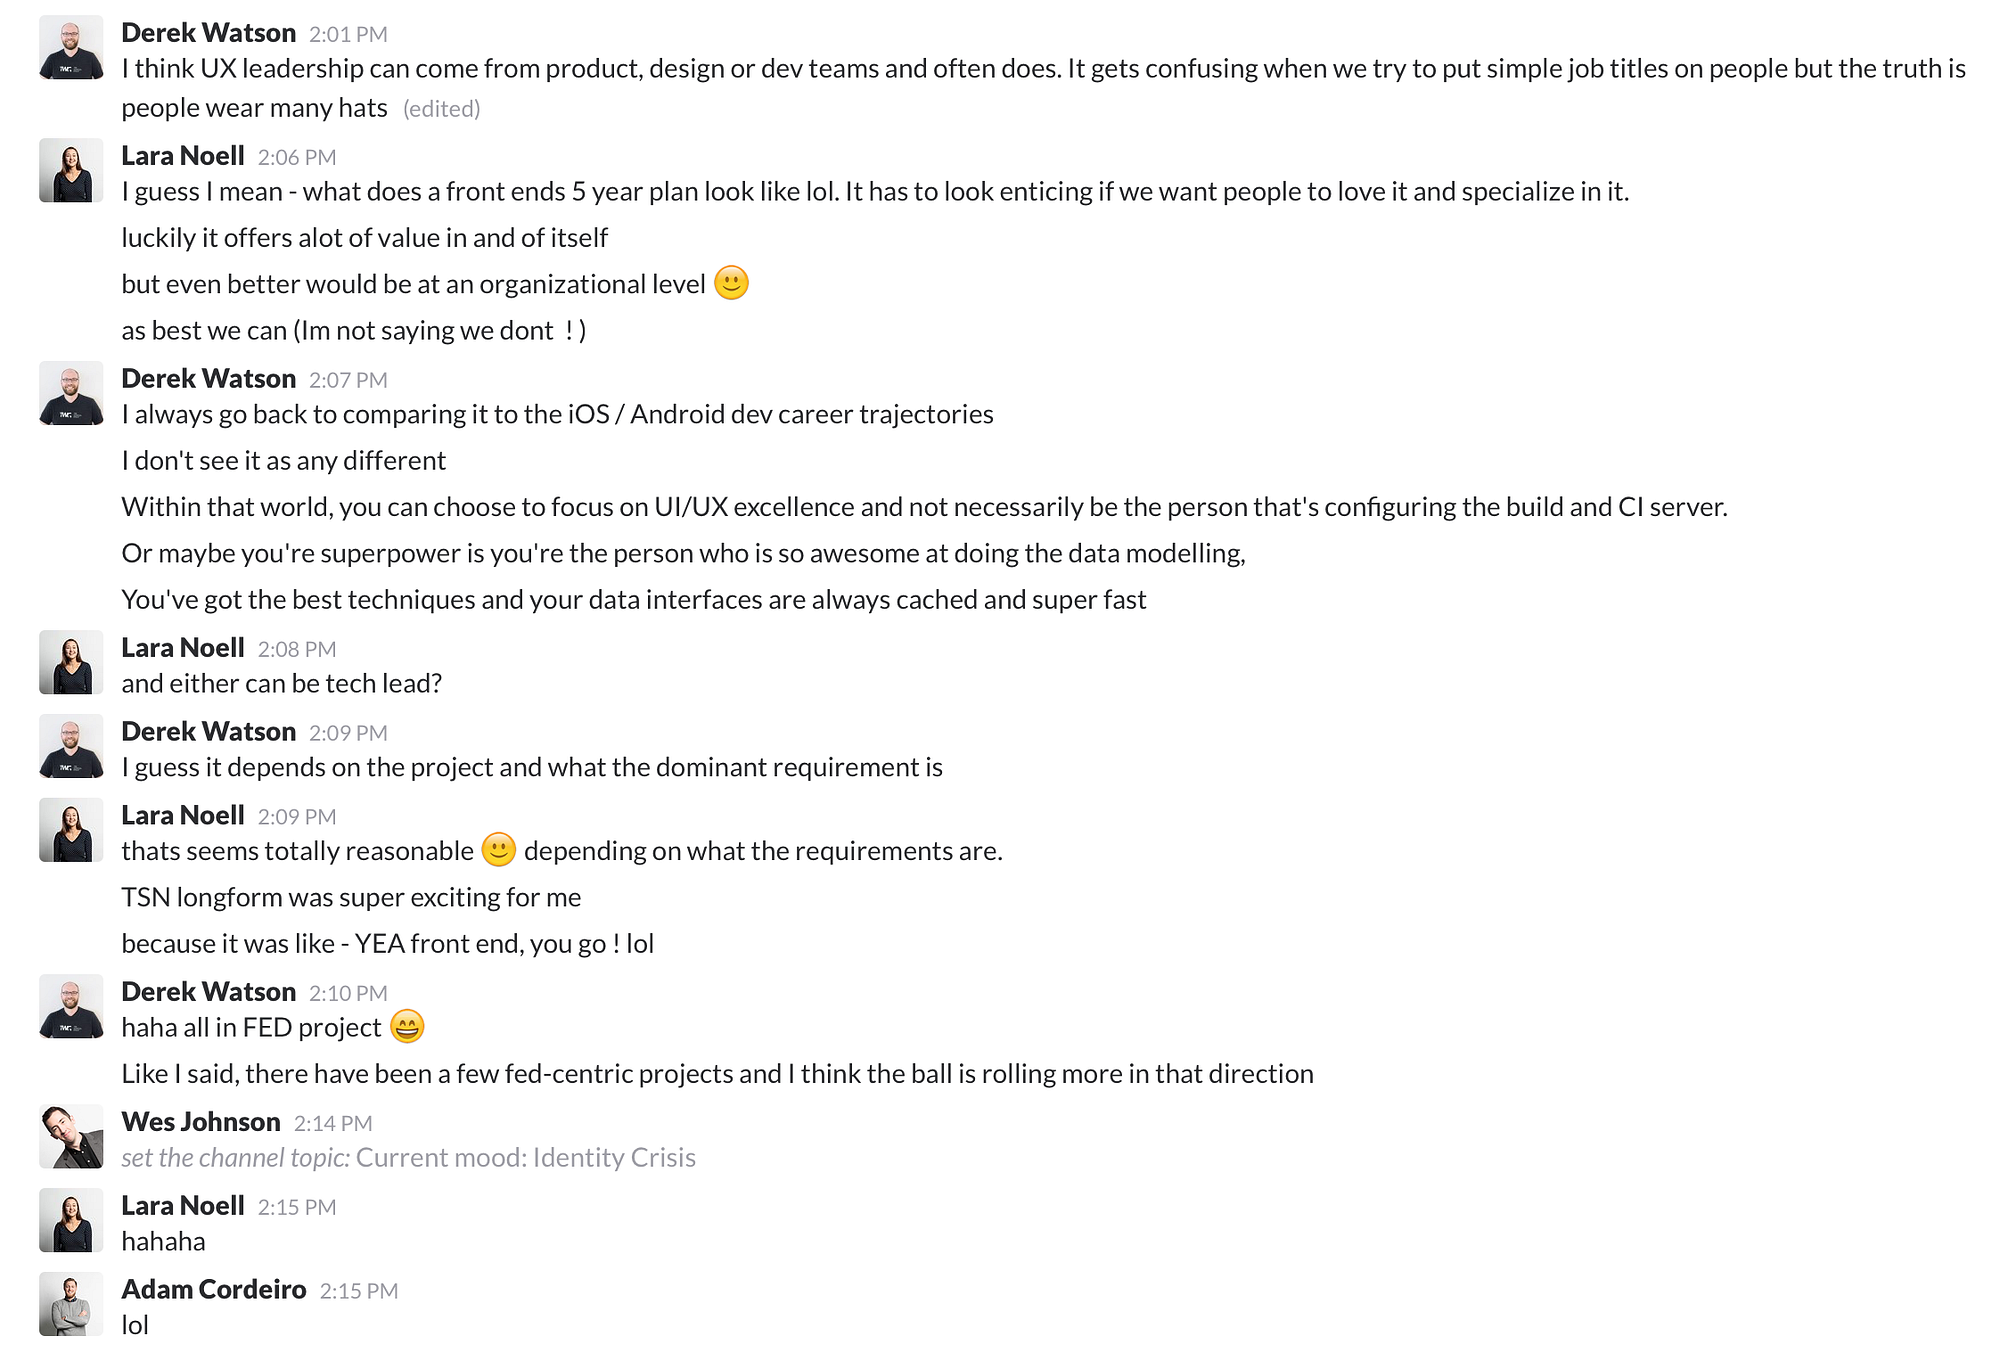The width and height of the screenshot is (2000, 1353).
Task: Click Lara Noell's name on the 2:08 PM message
Action: (x=183, y=648)
